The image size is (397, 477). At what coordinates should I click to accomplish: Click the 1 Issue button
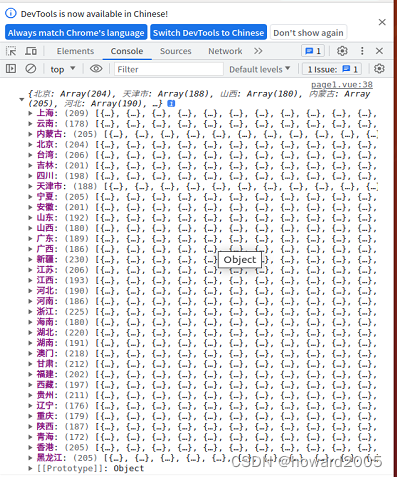(332, 69)
